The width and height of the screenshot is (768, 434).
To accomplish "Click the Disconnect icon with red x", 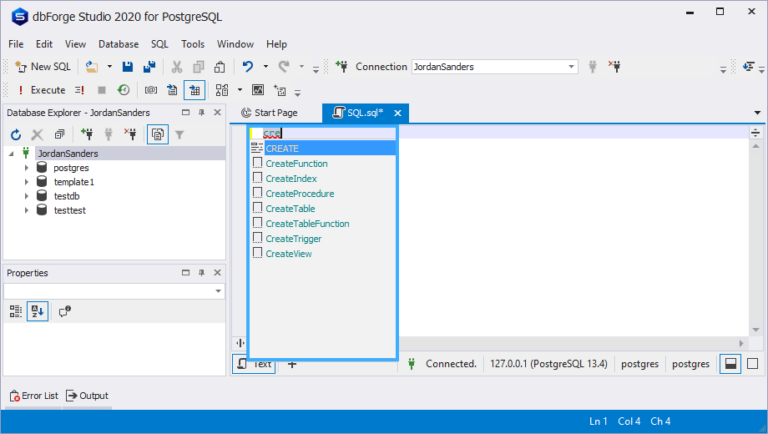I will tap(614, 67).
